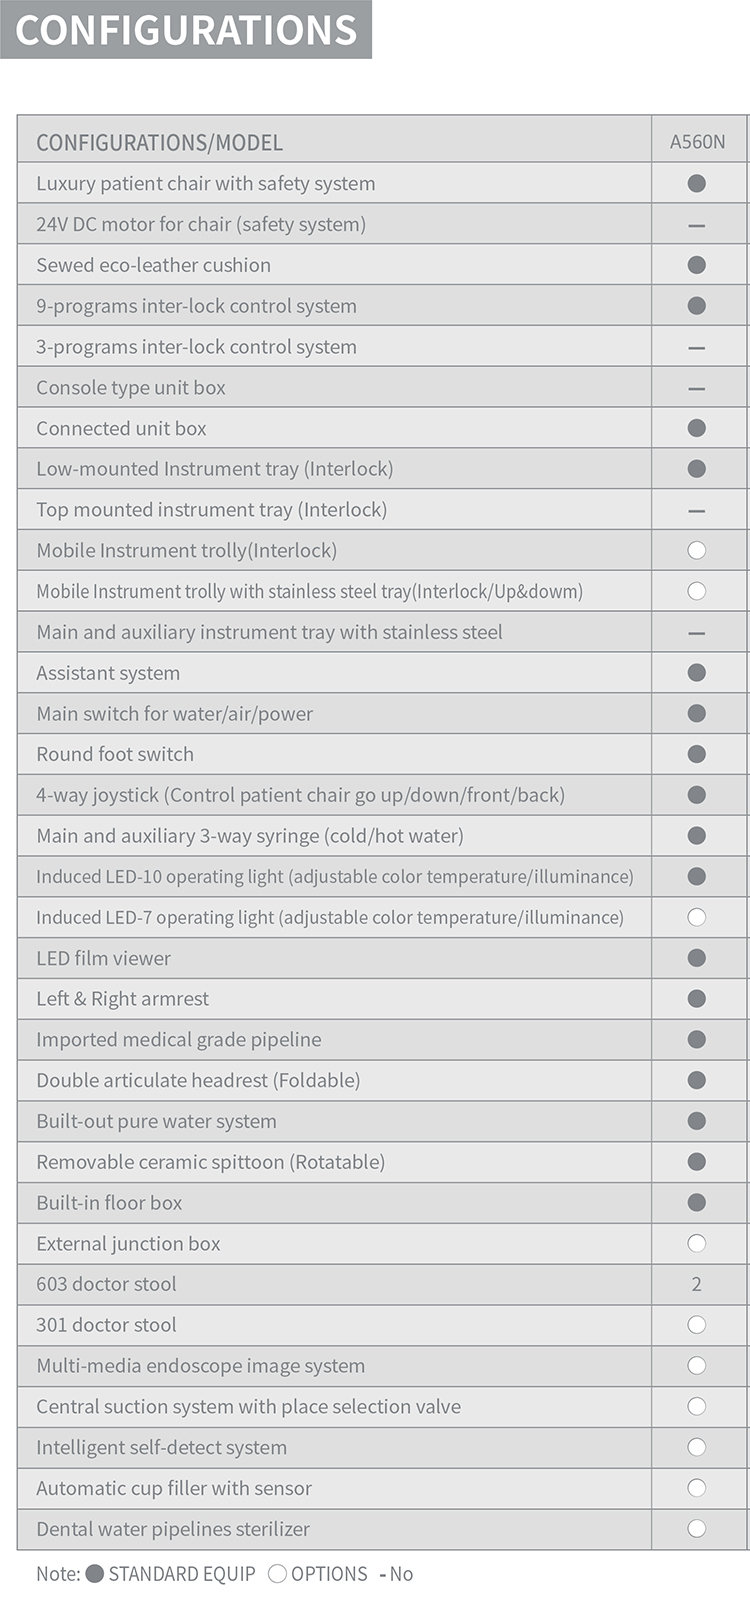Click the dash for 24V DC motor row

click(697, 225)
